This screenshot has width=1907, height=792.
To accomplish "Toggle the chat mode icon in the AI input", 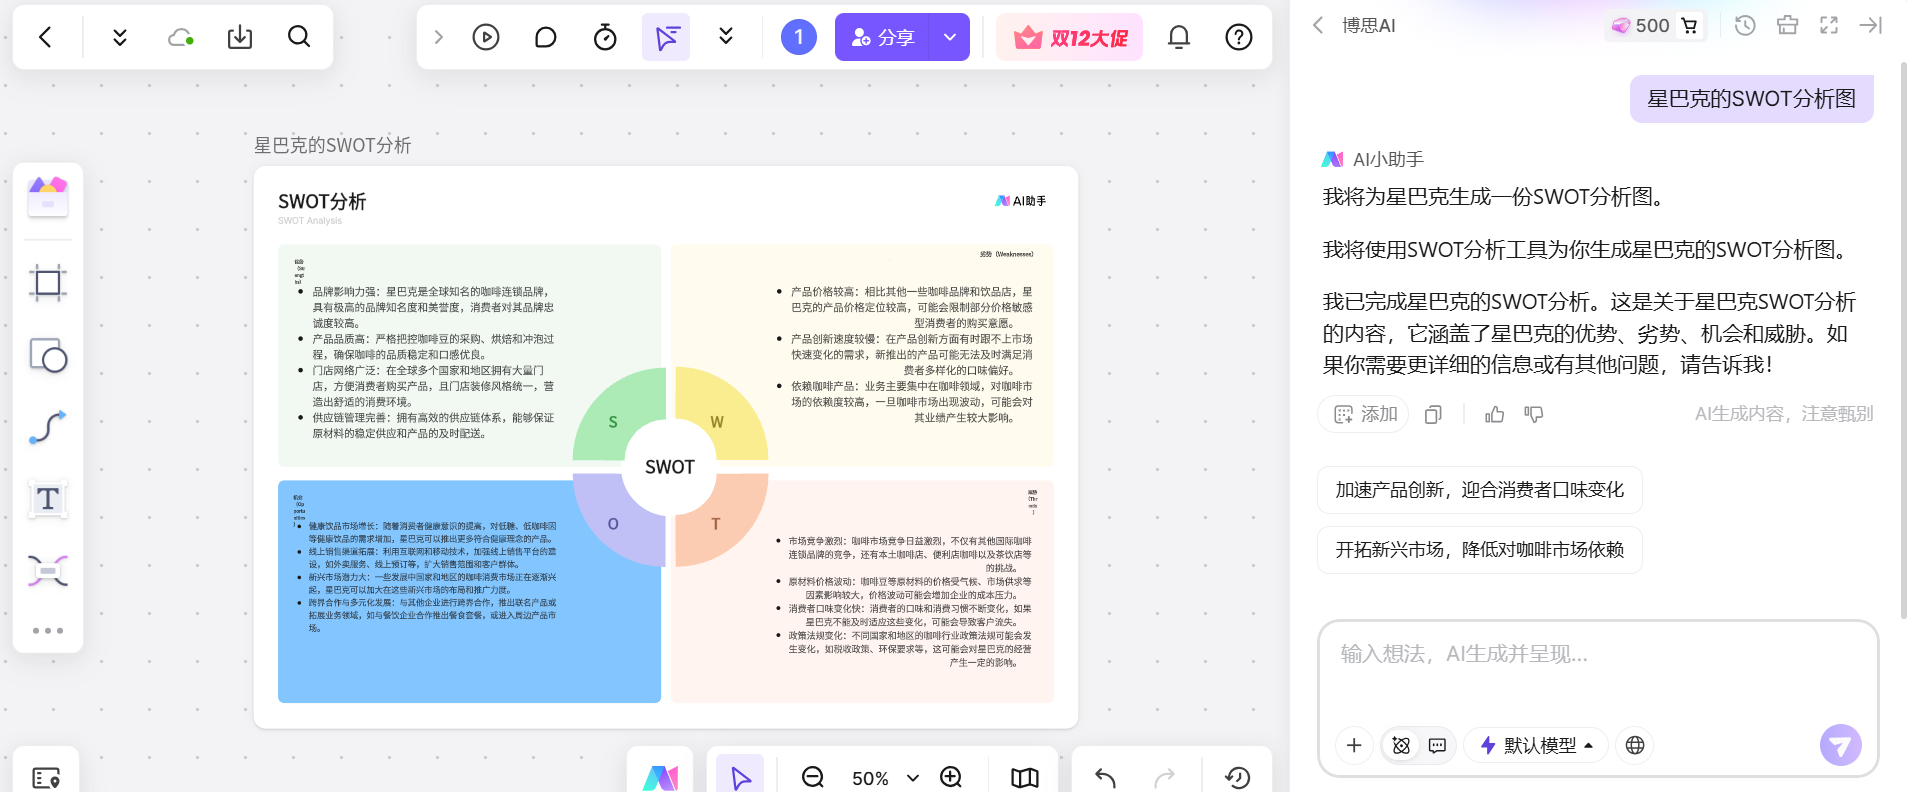I will [x=1437, y=745].
